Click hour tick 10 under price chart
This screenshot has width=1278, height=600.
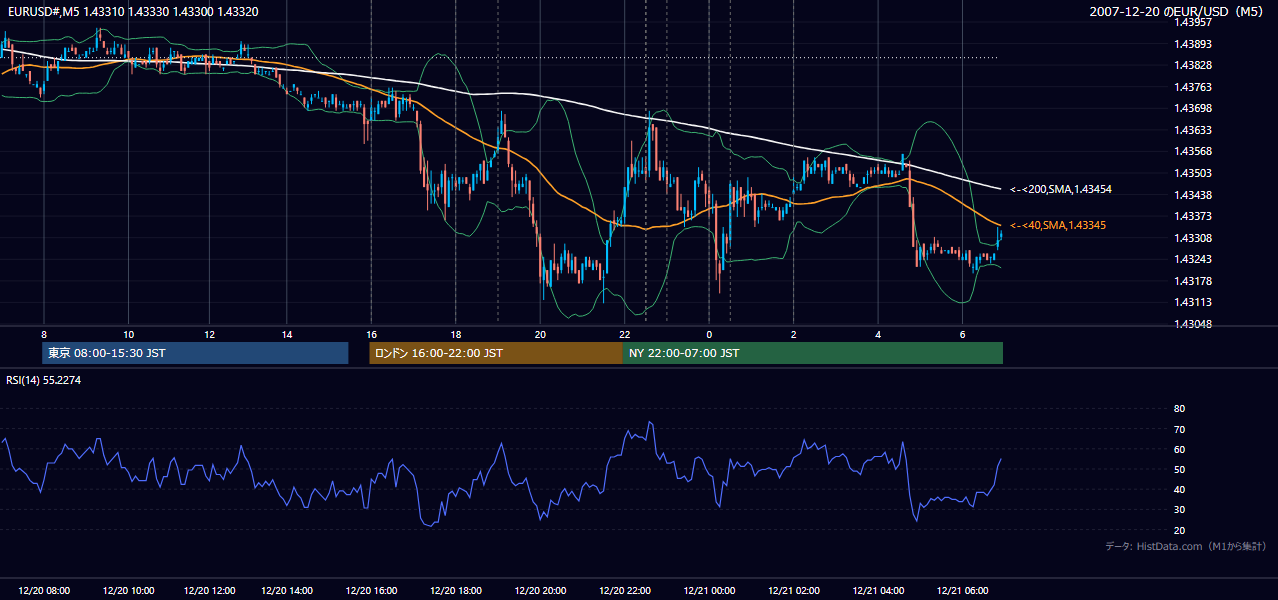[128, 334]
